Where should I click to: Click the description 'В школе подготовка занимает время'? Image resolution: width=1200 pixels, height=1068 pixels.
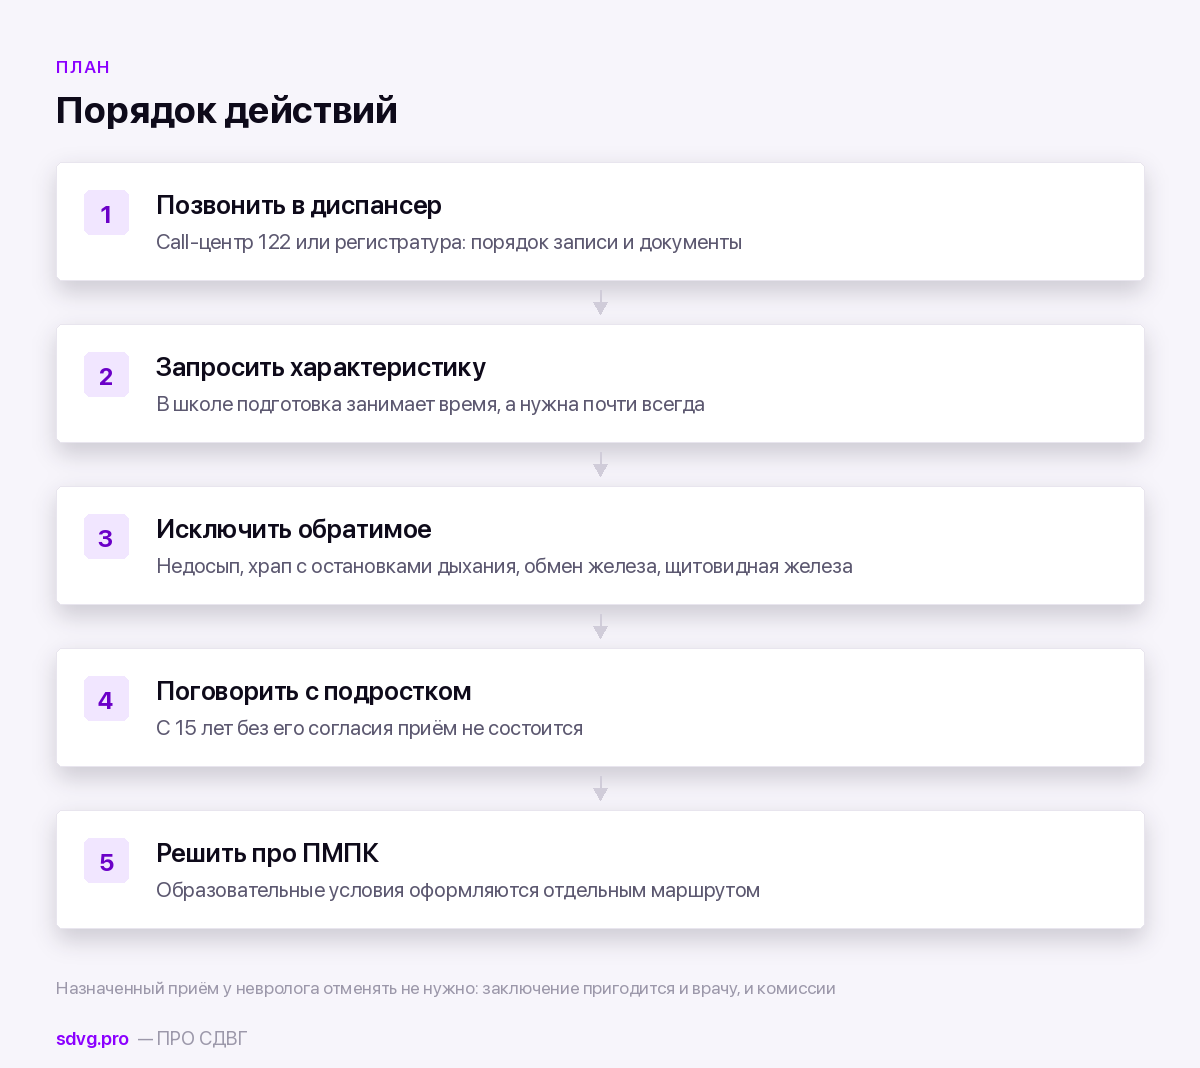pos(430,404)
